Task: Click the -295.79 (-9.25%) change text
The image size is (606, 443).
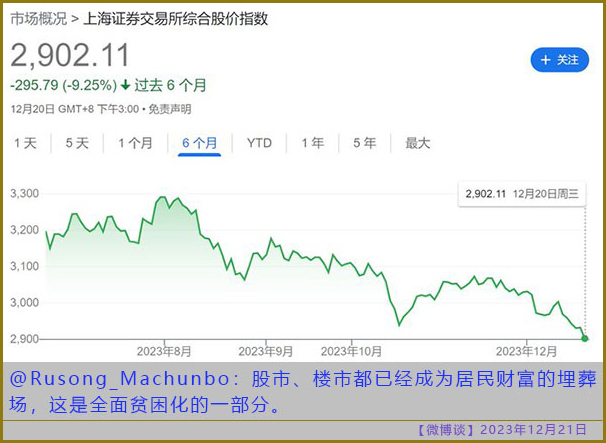Action: [x=63, y=85]
